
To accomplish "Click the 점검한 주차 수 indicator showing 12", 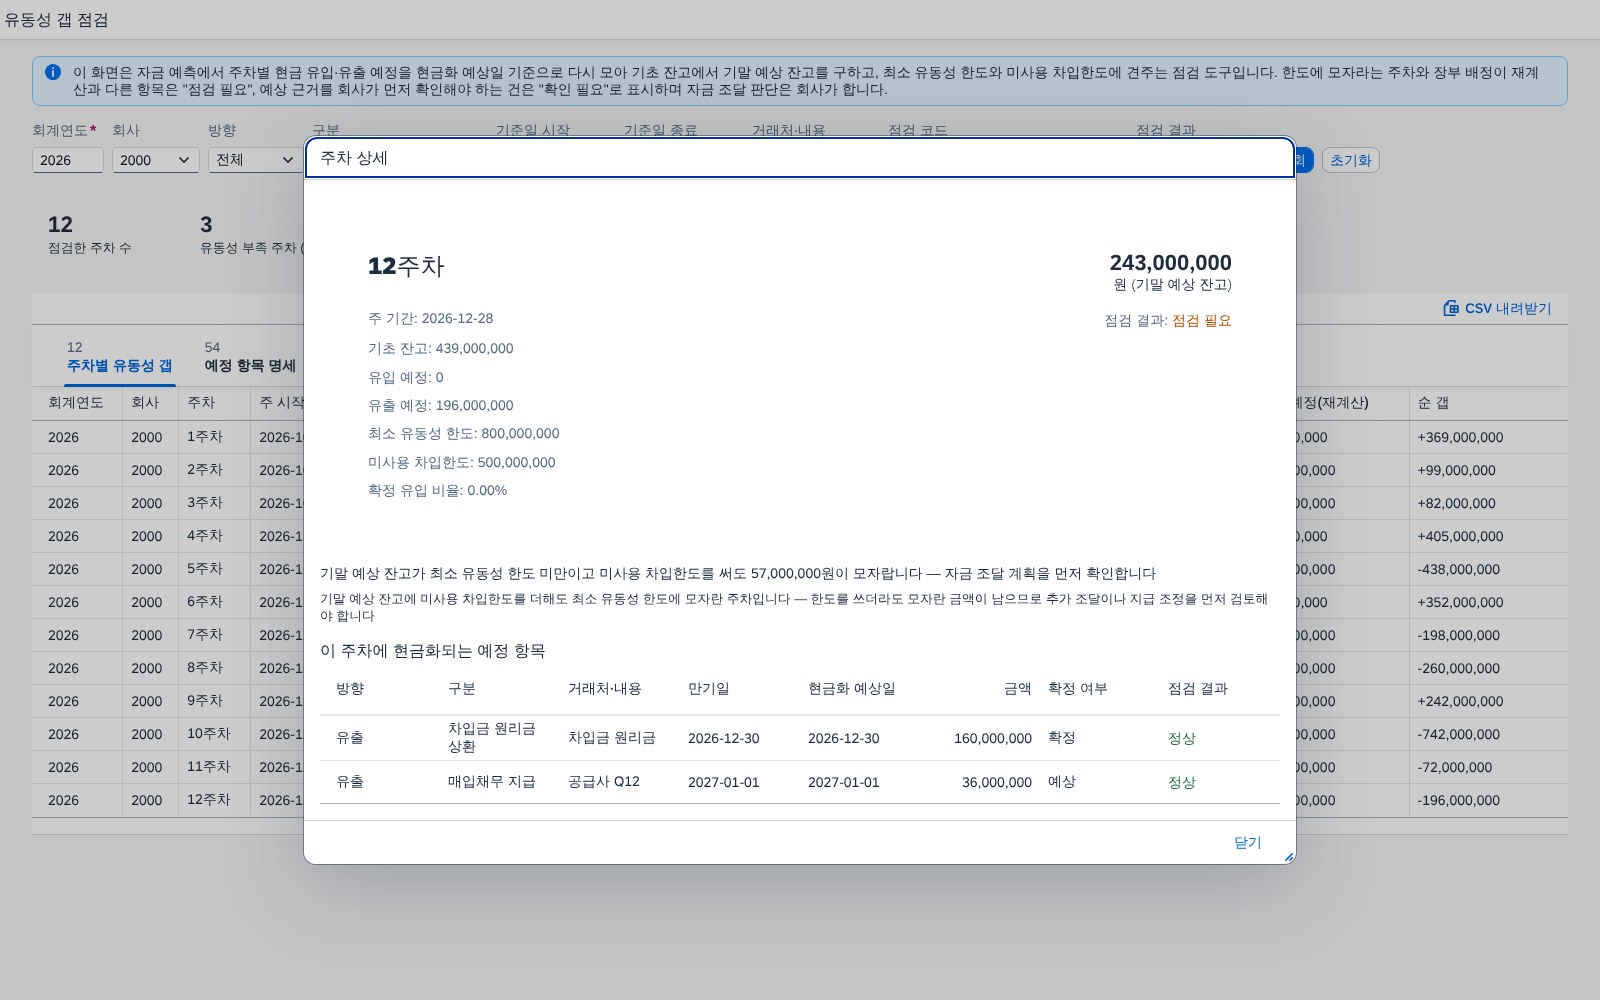I will coord(89,234).
